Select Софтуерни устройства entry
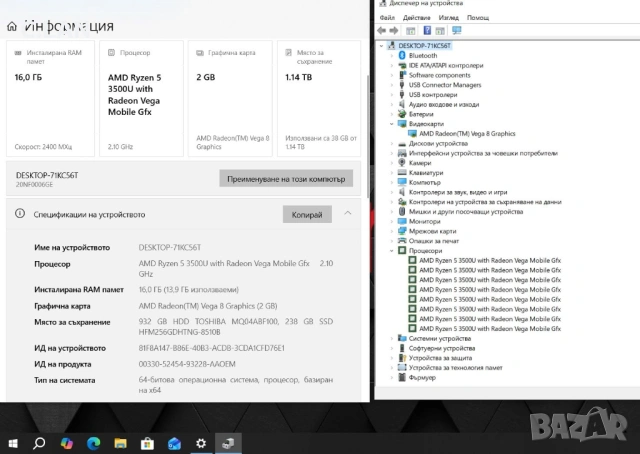 point(442,348)
